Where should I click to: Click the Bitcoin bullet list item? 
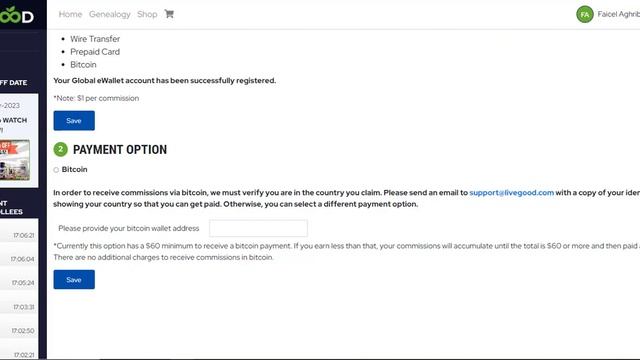click(83, 64)
